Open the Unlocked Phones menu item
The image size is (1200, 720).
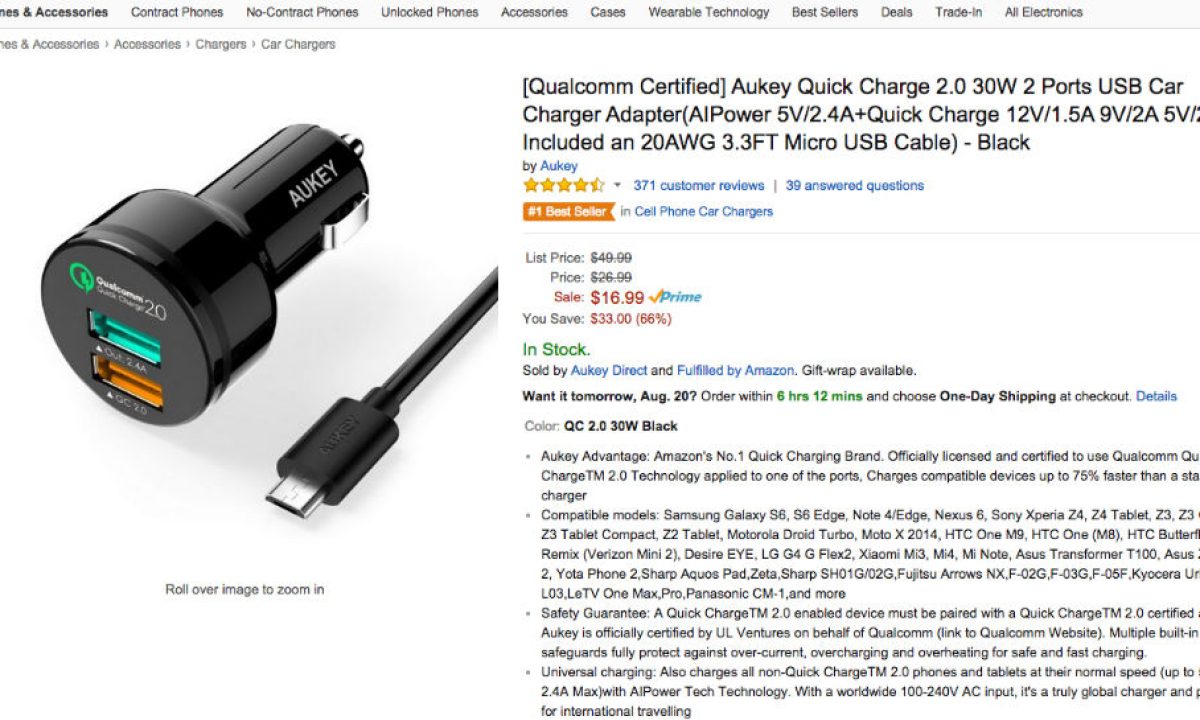[x=429, y=12]
